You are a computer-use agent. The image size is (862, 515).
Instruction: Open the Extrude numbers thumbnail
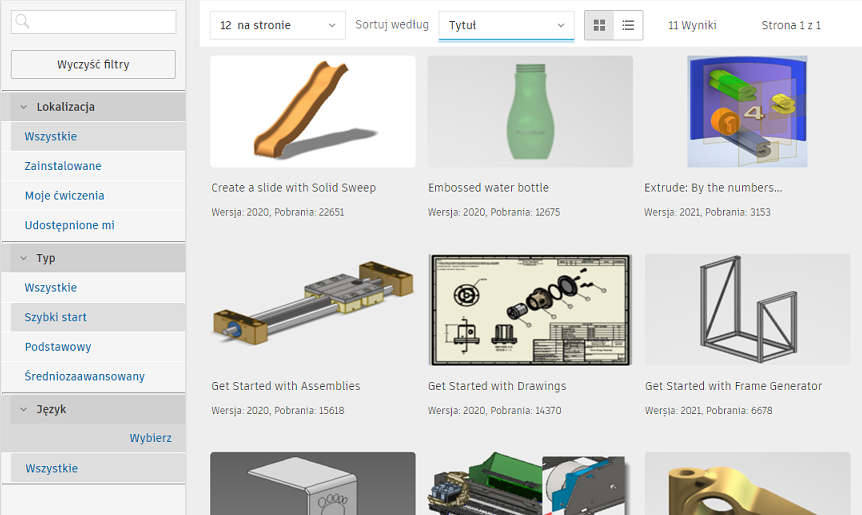point(747,112)
